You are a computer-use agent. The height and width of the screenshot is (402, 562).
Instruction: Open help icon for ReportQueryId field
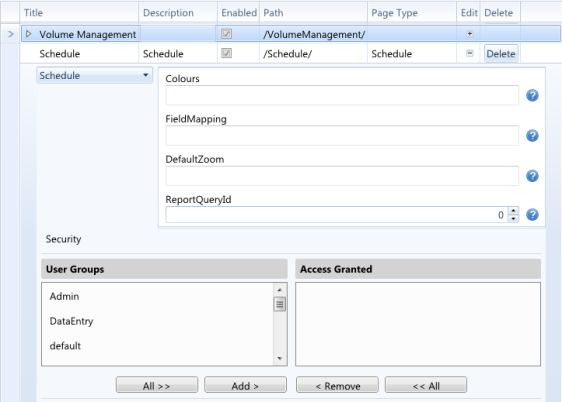532,215
